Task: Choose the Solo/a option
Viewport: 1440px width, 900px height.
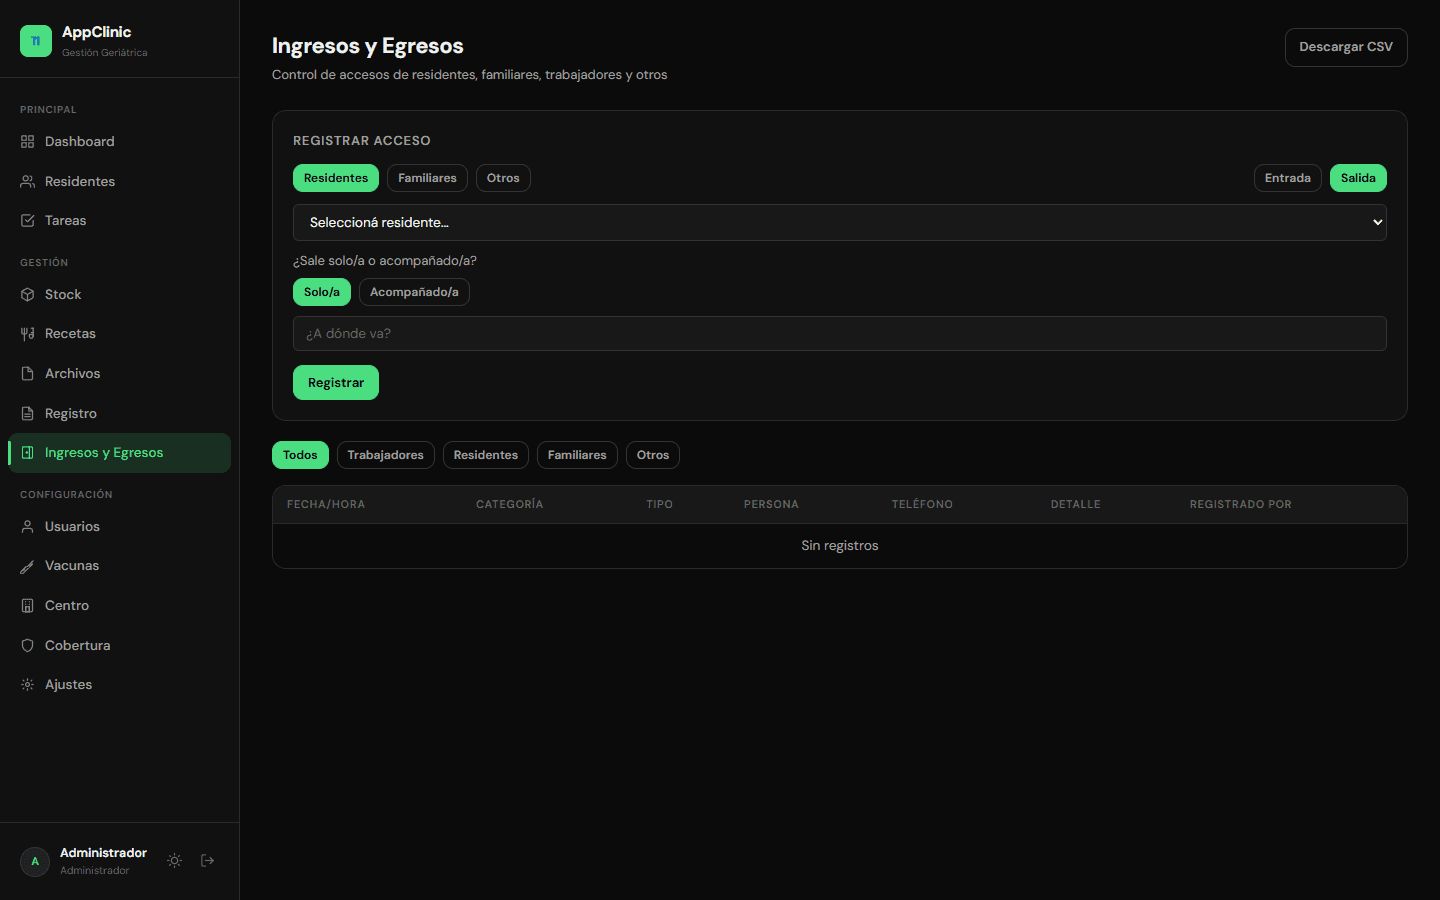Action: click(322, 292)
